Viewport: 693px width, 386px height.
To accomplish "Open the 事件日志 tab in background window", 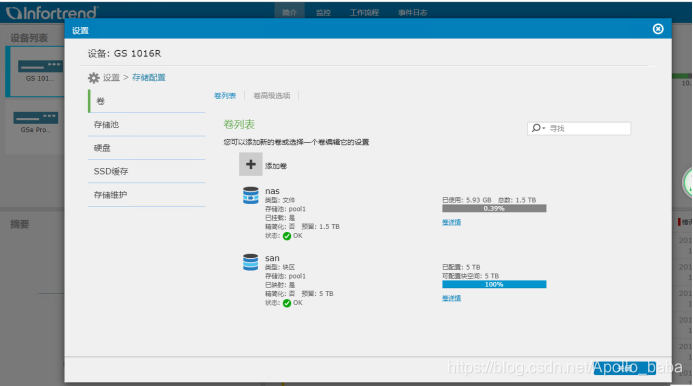I will tap(413, 12).
